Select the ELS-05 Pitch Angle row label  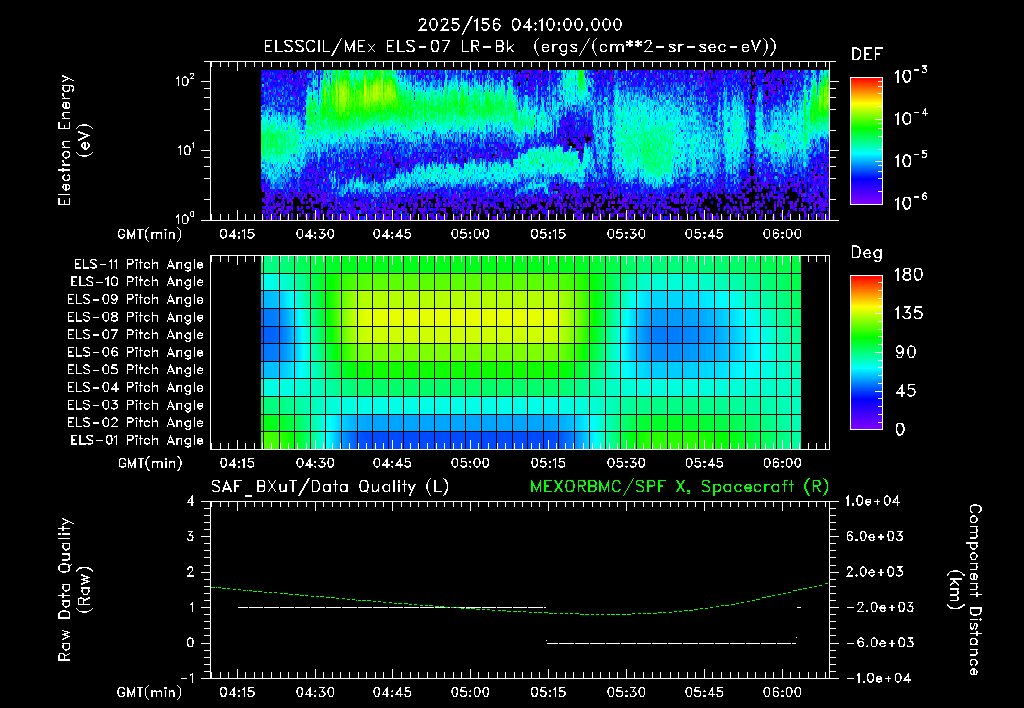pyautogui.click(x=136, y=370)
